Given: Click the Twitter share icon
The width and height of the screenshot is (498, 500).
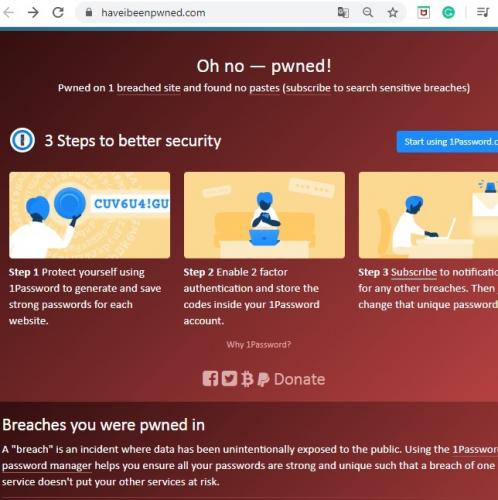Looking at the screenshot, I should (229, 379).
